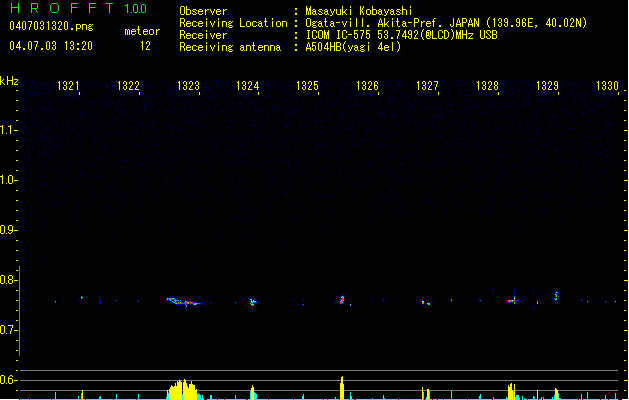Click the tall yellow intensity bar between 1325 and 1326
The image size is (629, 400).
click(342, 388)
